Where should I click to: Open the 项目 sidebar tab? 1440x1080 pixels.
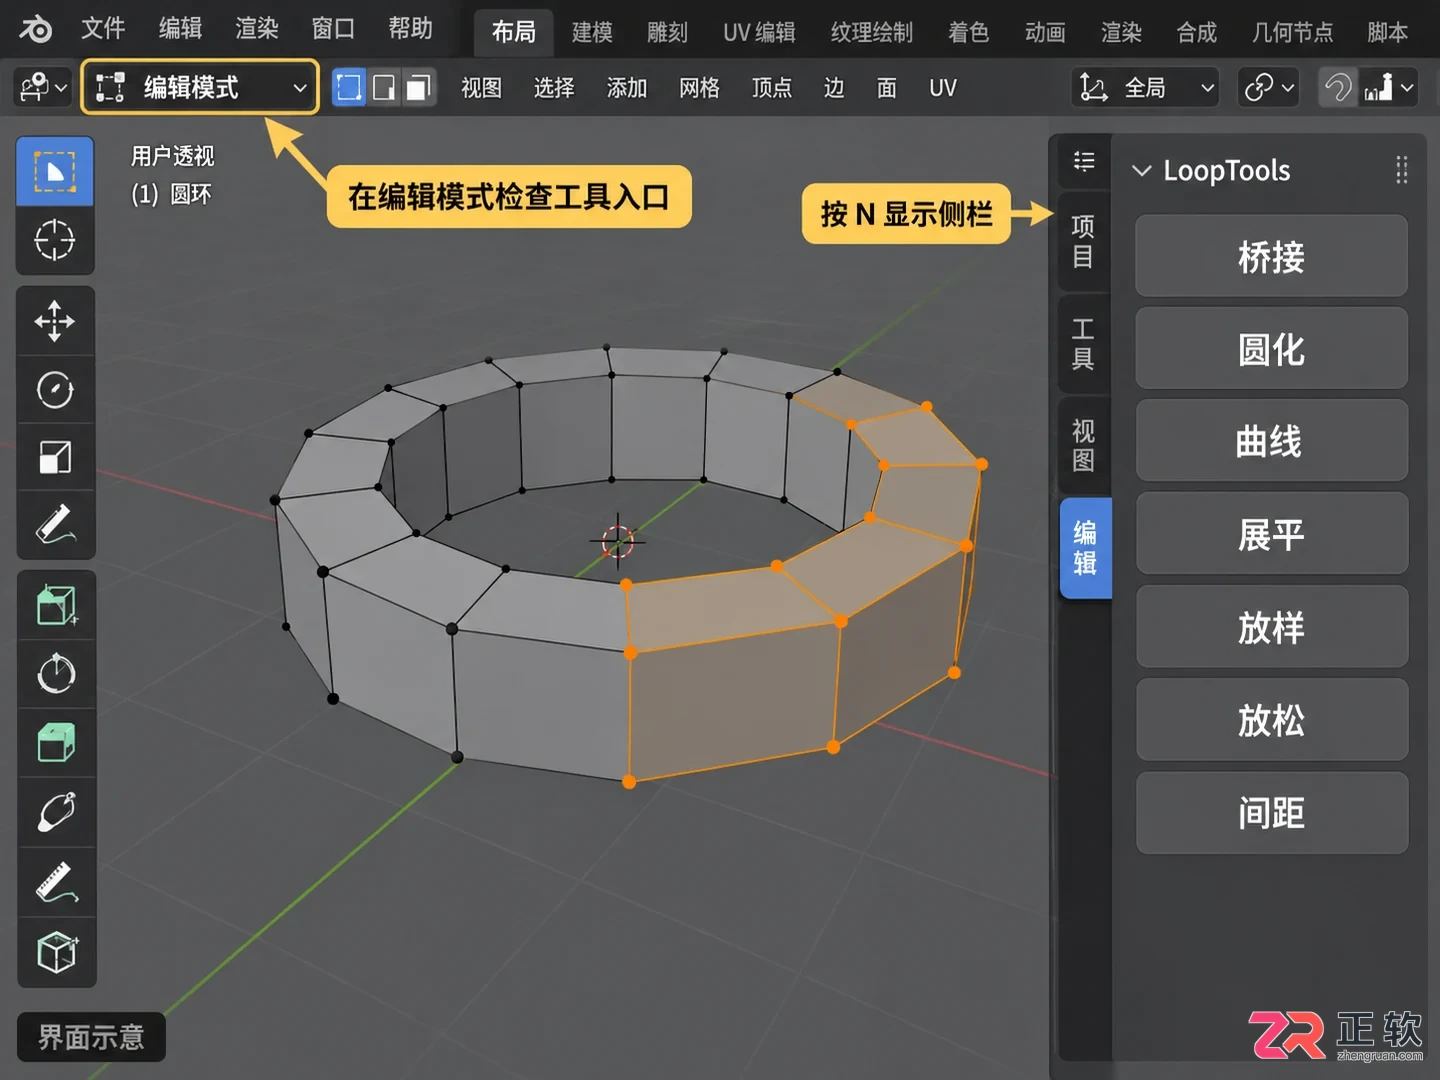point(1084,241)
